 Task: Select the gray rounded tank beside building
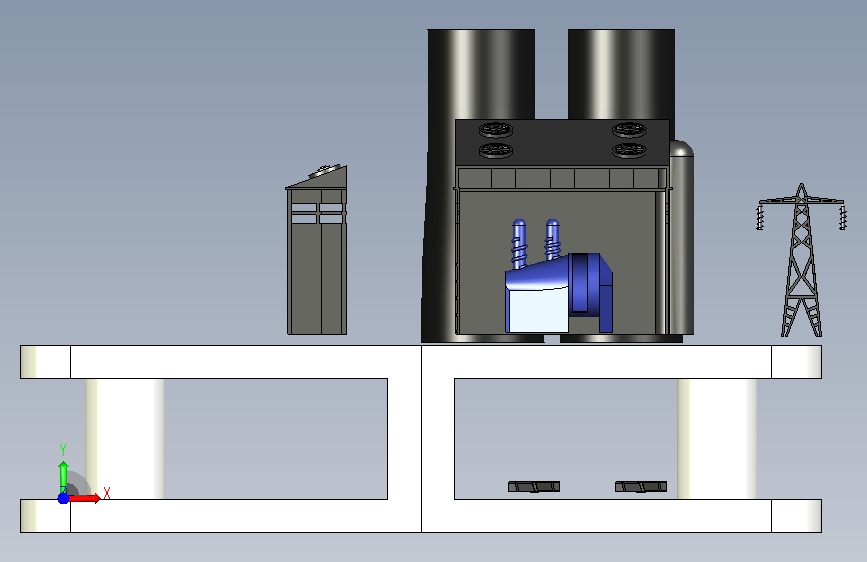point(681,238)
